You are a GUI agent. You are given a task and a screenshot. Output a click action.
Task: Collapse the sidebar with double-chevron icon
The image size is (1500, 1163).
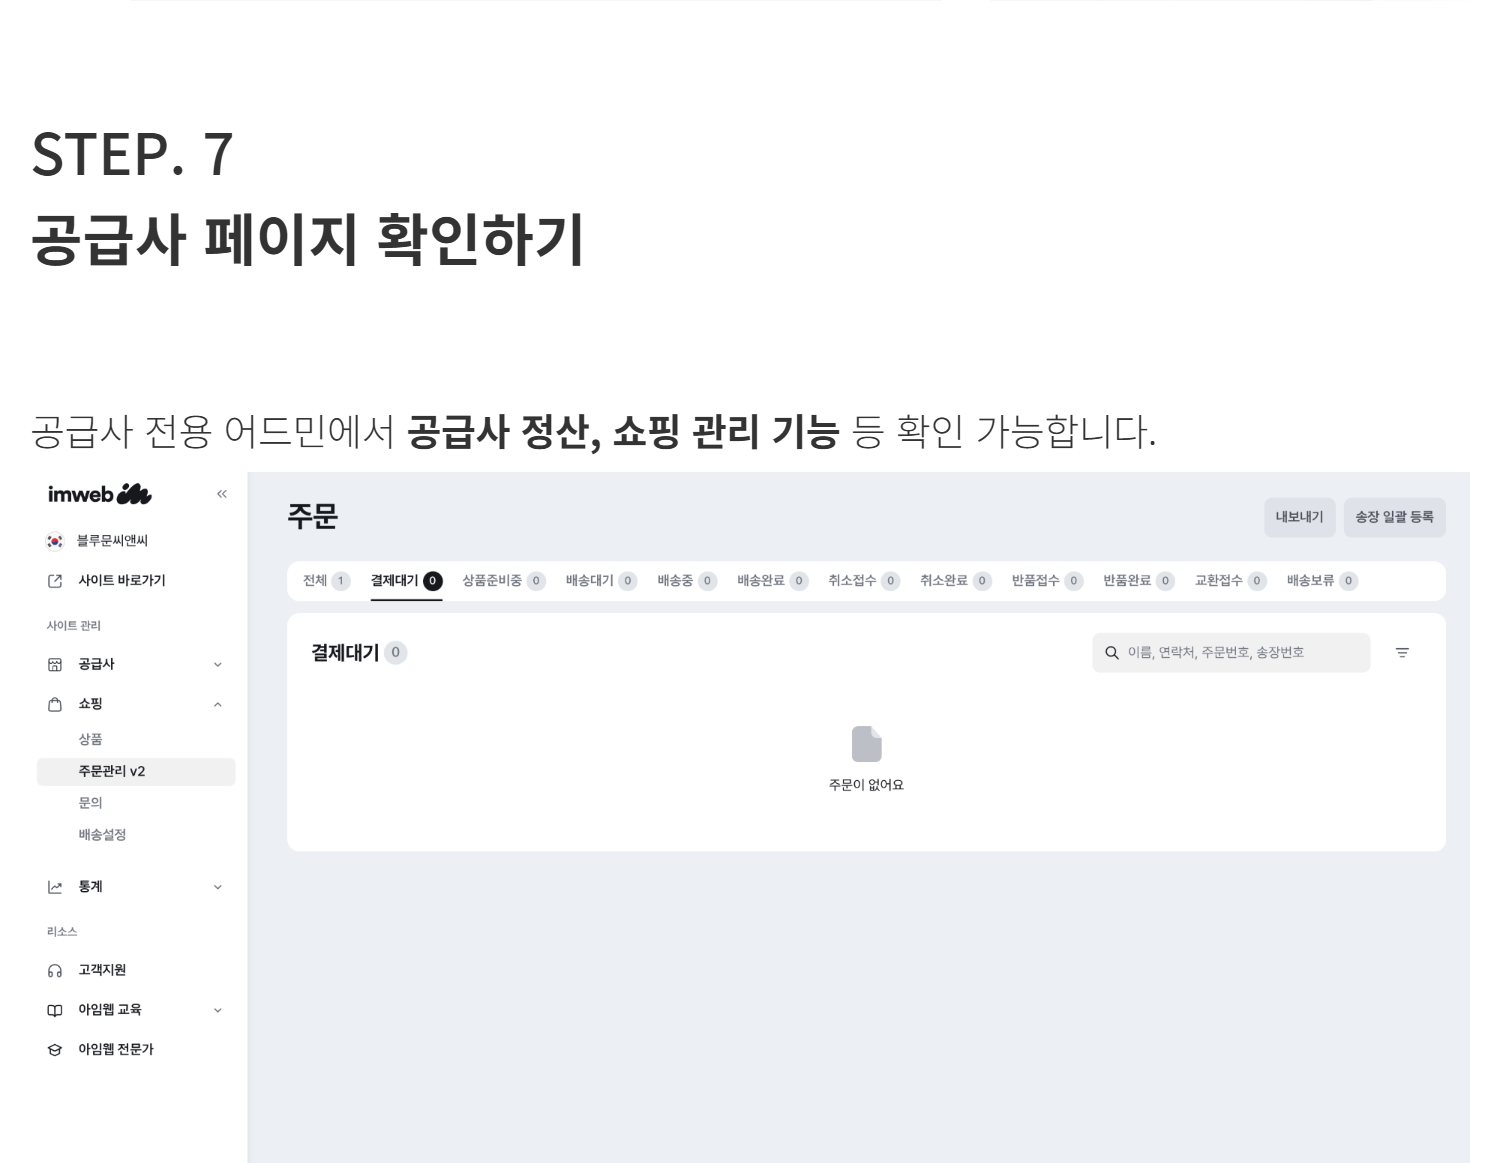(222, 494)
